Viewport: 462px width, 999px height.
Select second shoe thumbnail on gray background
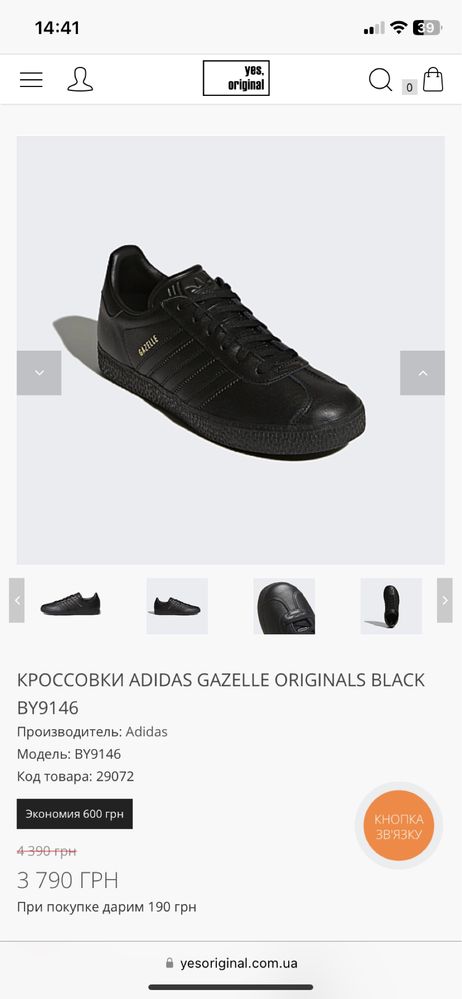pos(177,606)
